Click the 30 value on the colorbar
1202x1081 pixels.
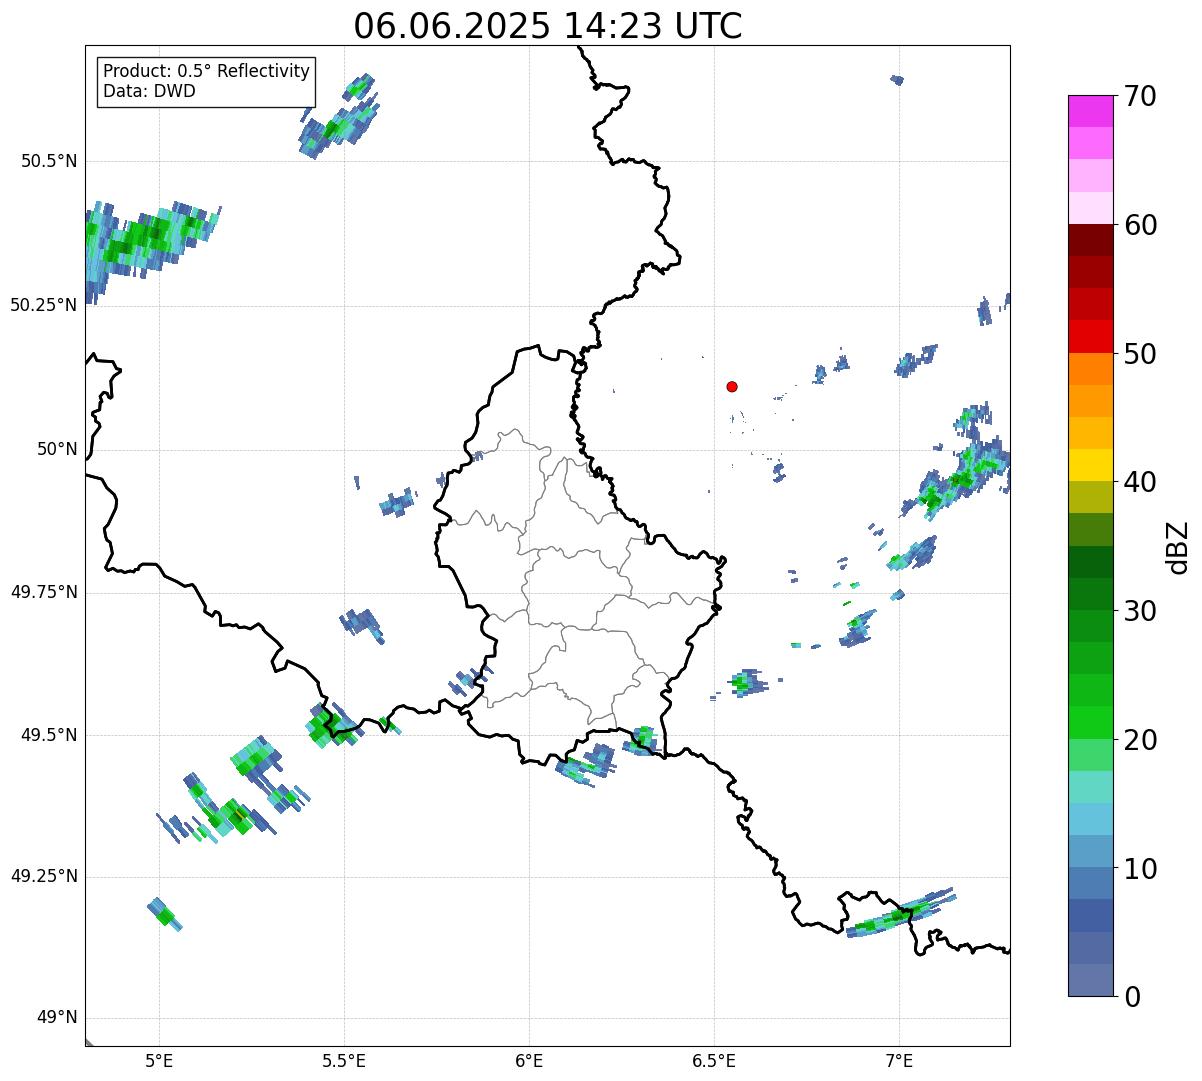(1139, 611)
